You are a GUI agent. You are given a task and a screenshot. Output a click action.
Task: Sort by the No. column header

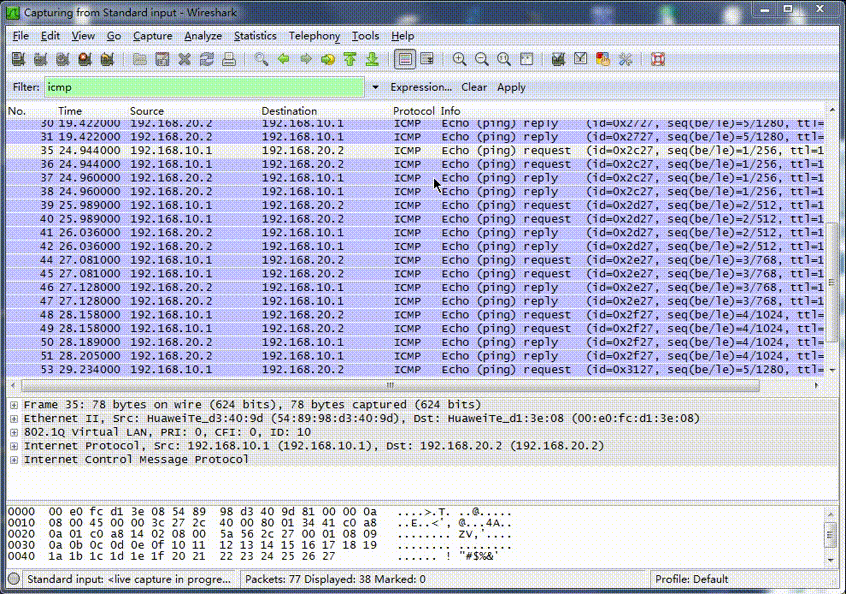17,111
